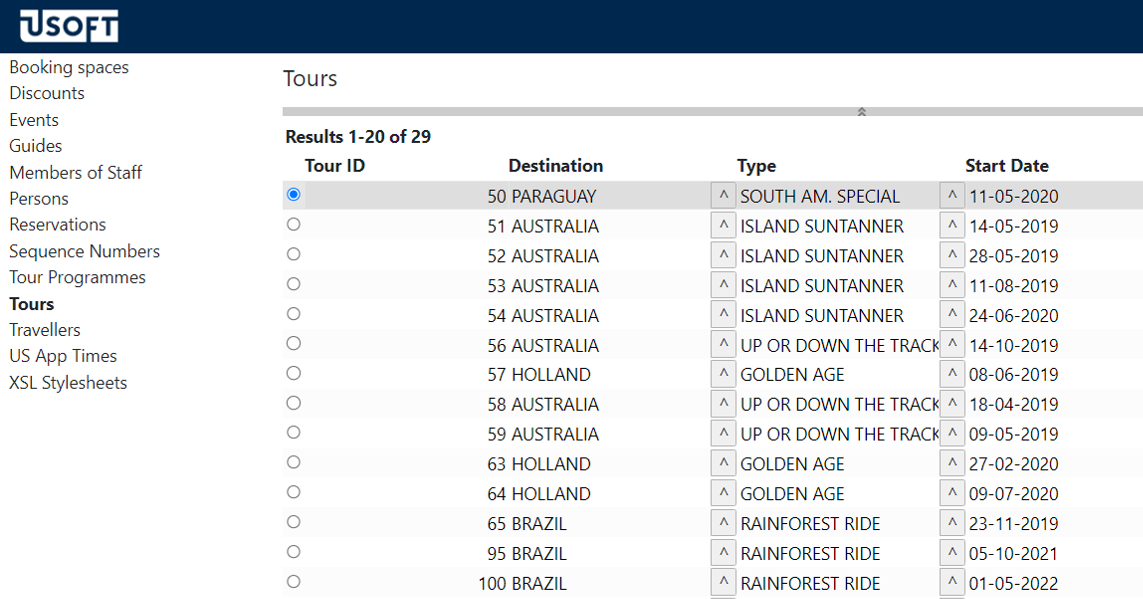This screenshot has height=599, width=1143.
Task: Click the Destination column header
Action: [555, 166]
